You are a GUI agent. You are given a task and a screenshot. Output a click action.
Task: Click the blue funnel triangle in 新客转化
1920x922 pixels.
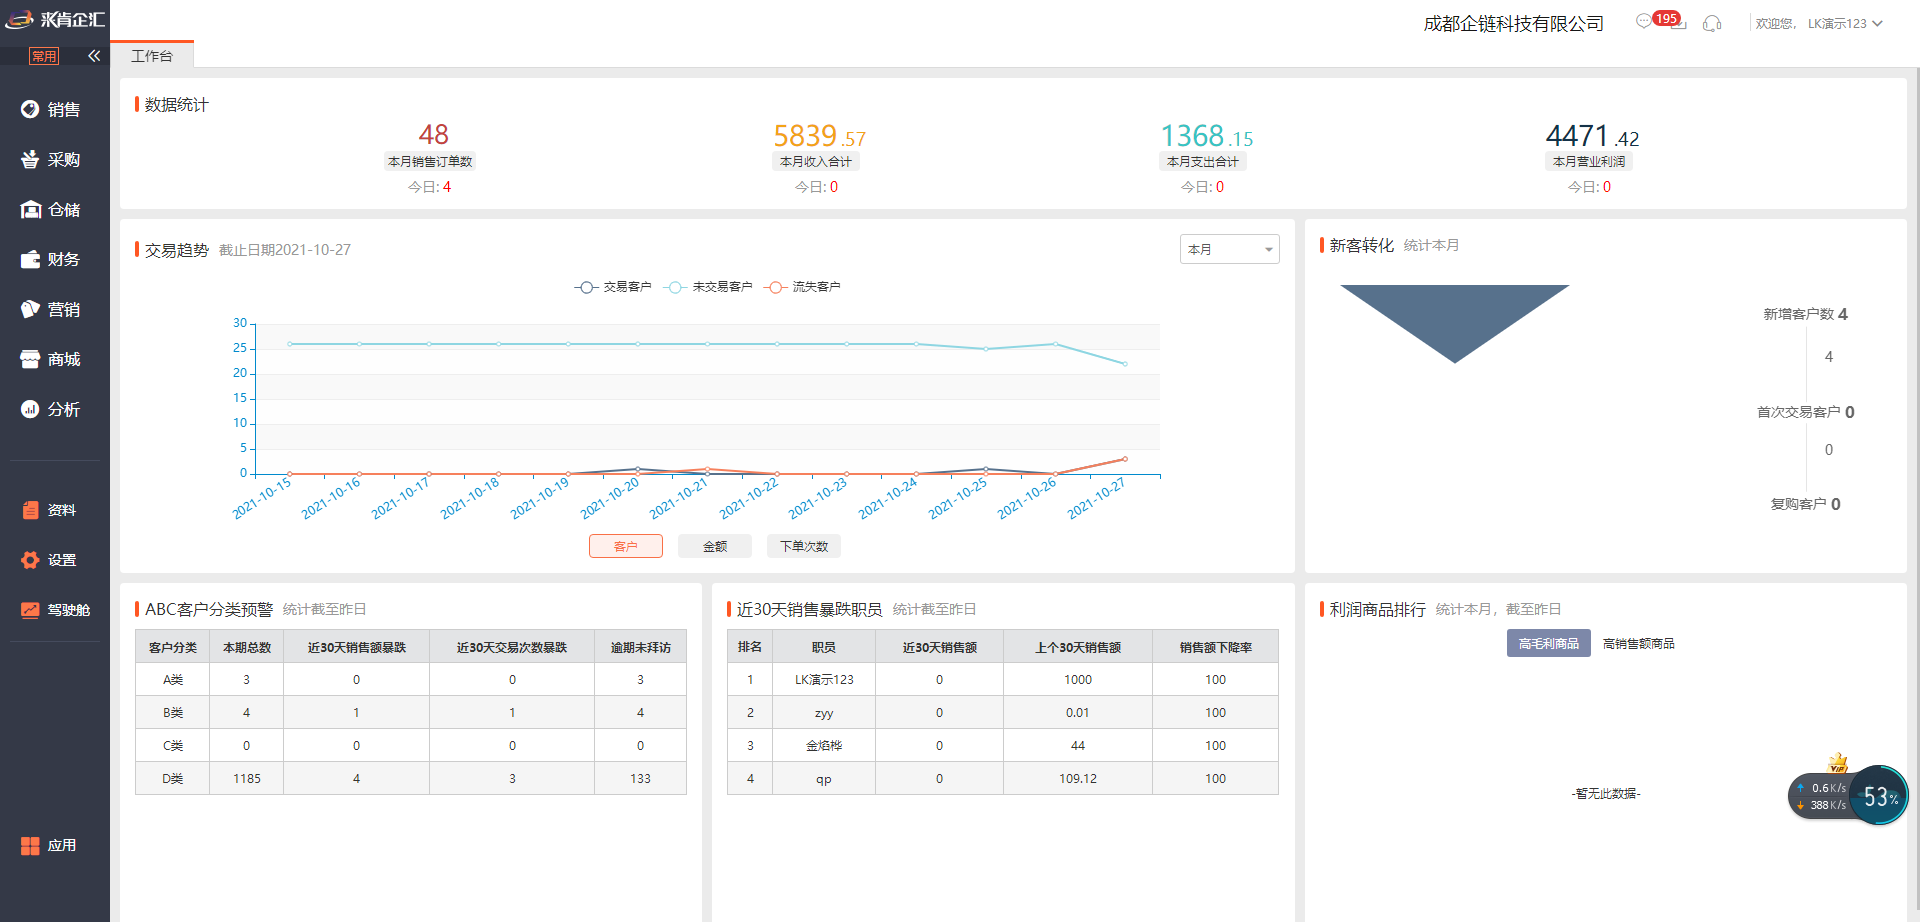pos(1454,313)
